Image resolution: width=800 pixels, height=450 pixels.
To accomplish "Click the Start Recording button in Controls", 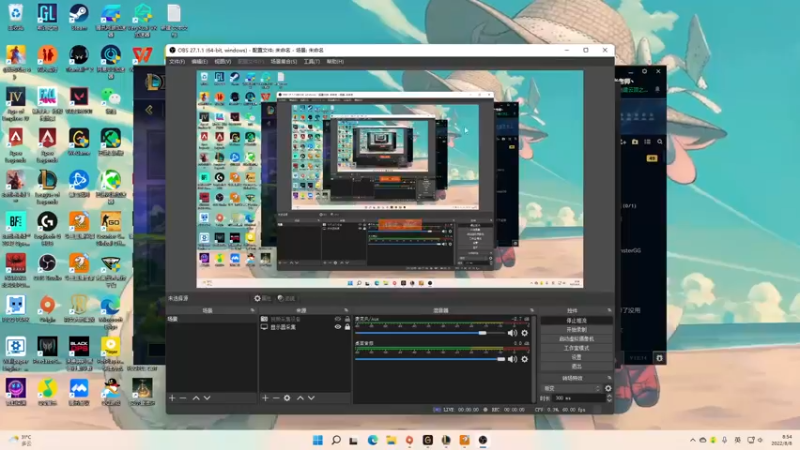I will (577, 330).
